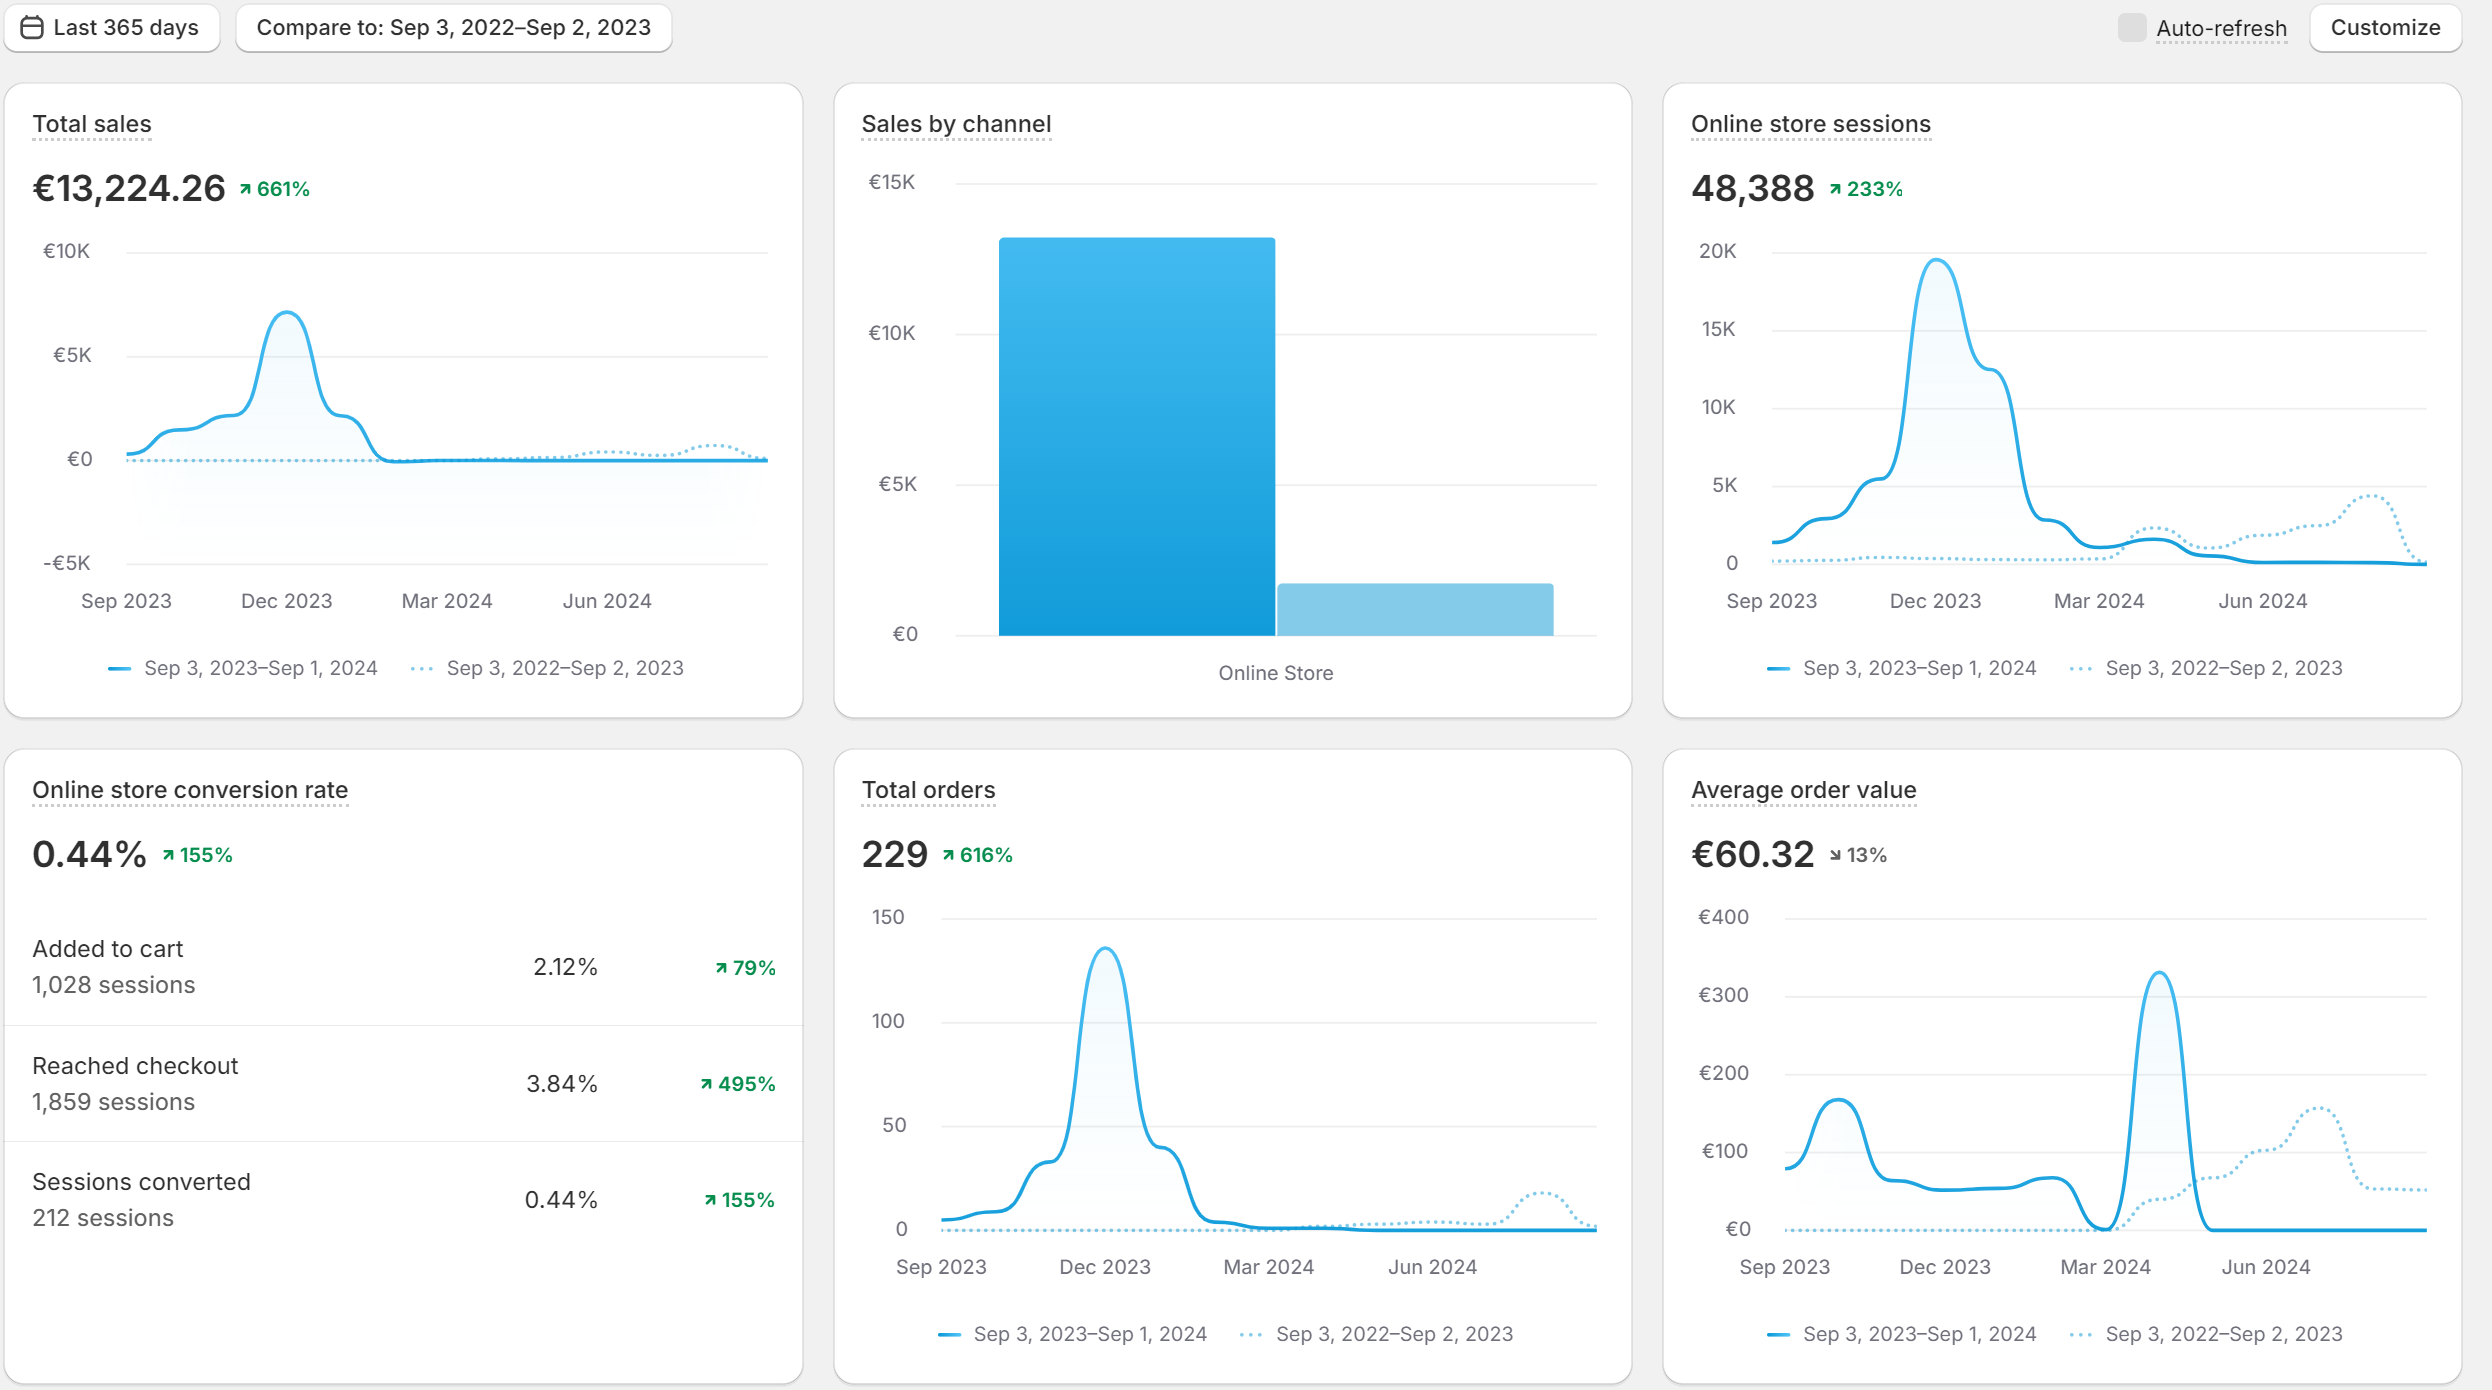Screen dimensions: 2492x1390
Task: Click the 2.12% added to cart rate
Action: pyautogui.click(x=565, y=967)
